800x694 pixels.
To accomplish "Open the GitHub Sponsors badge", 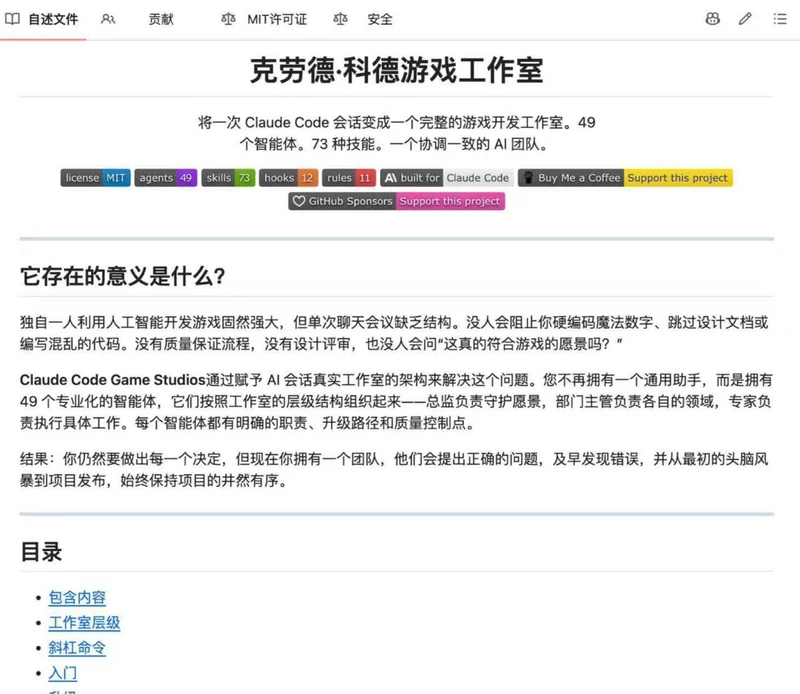I will [396, 201].
